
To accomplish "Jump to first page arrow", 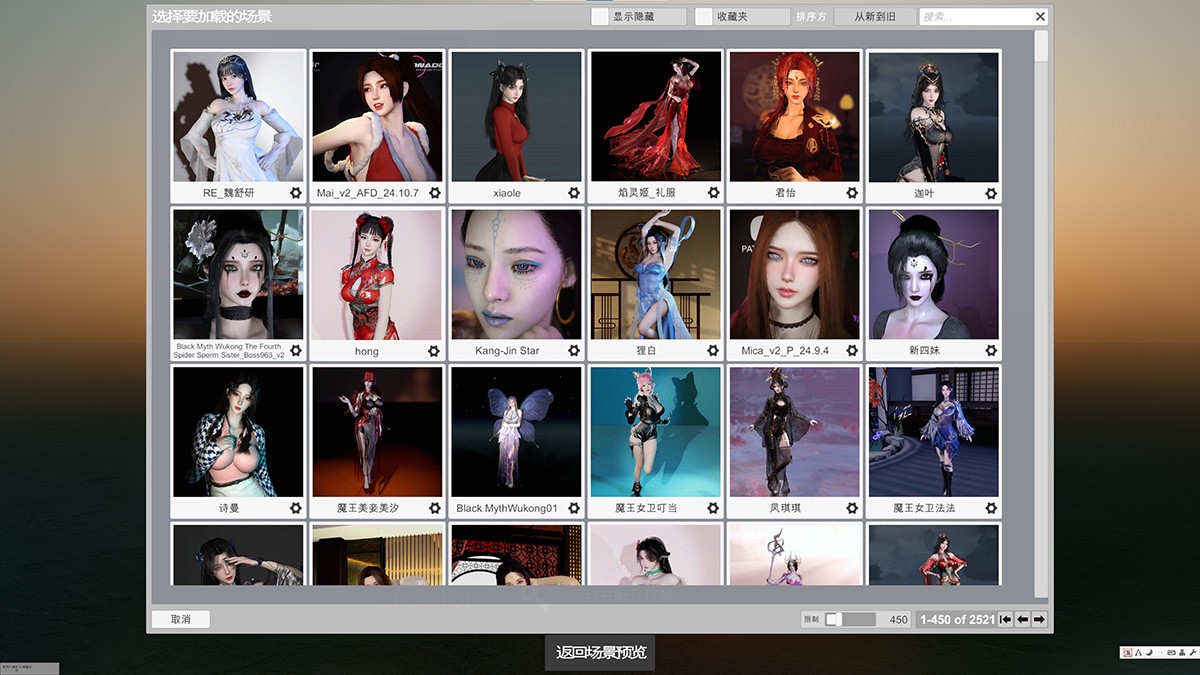I will click(x=1006, y=620).
